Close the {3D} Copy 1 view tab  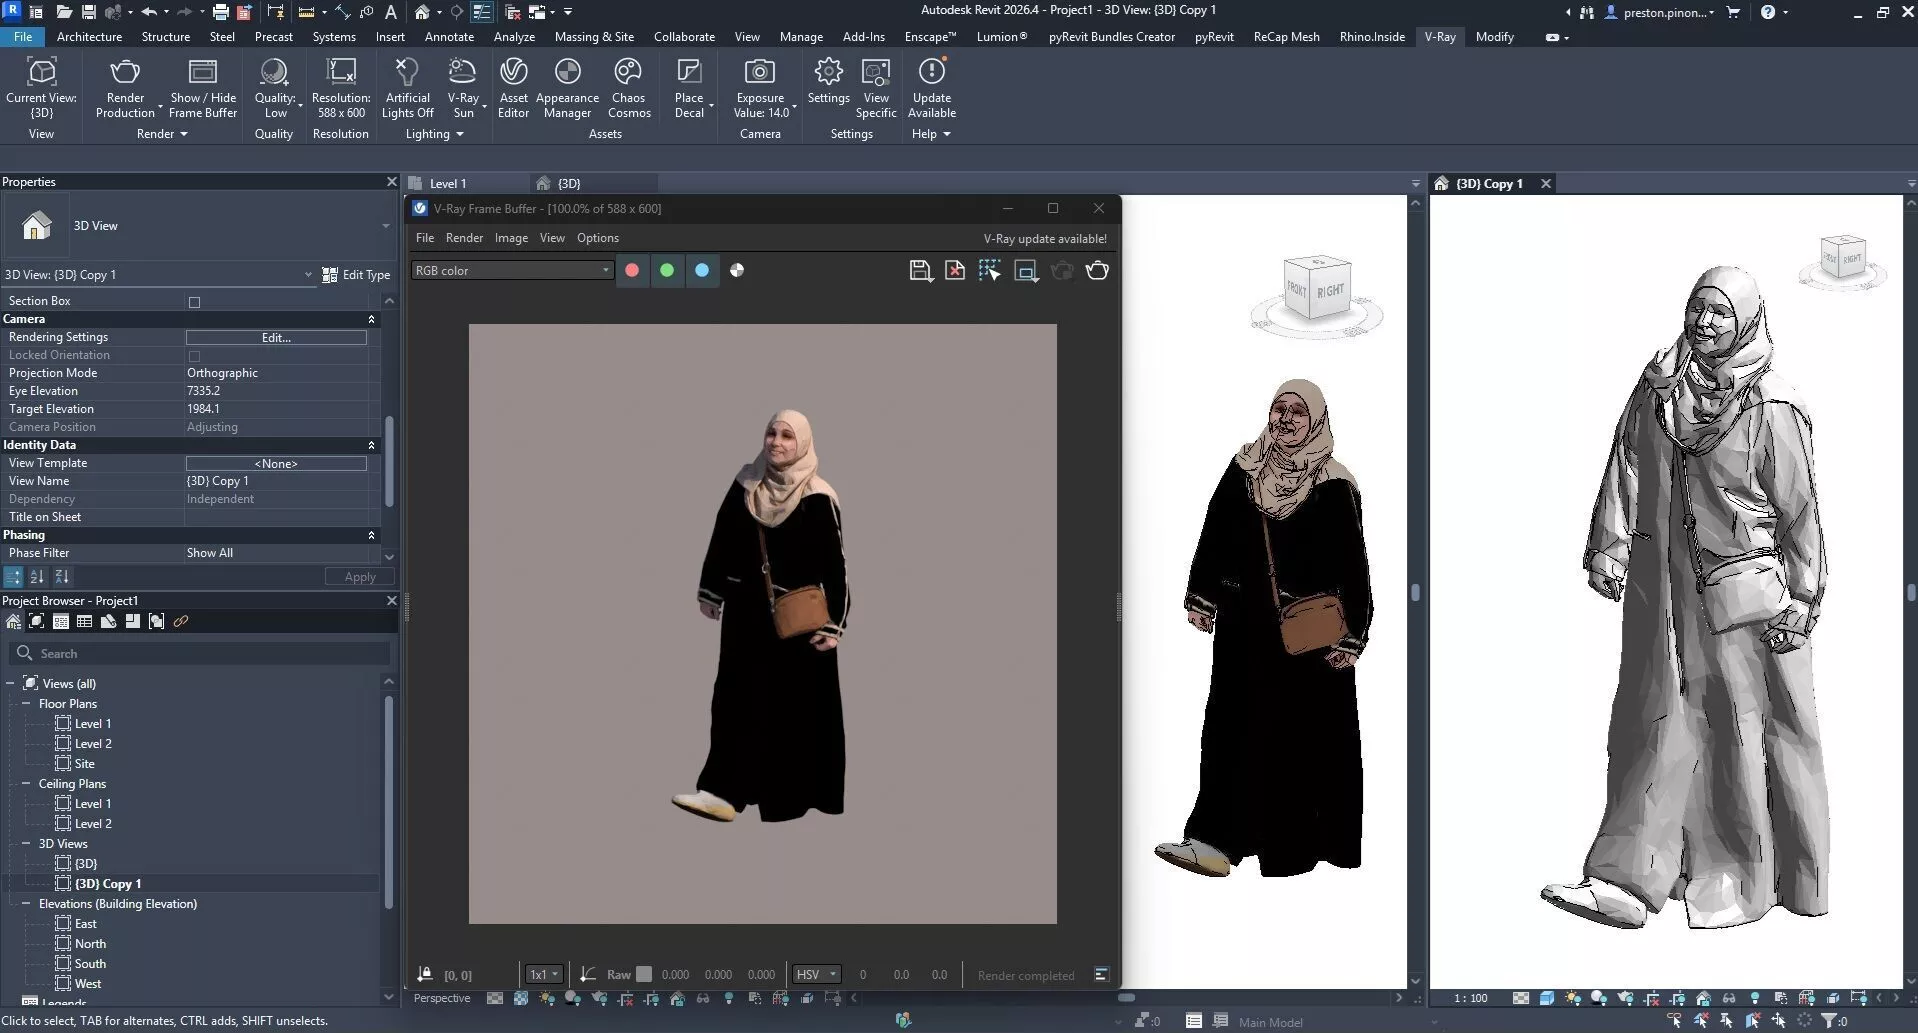(x=1546, y=184)
